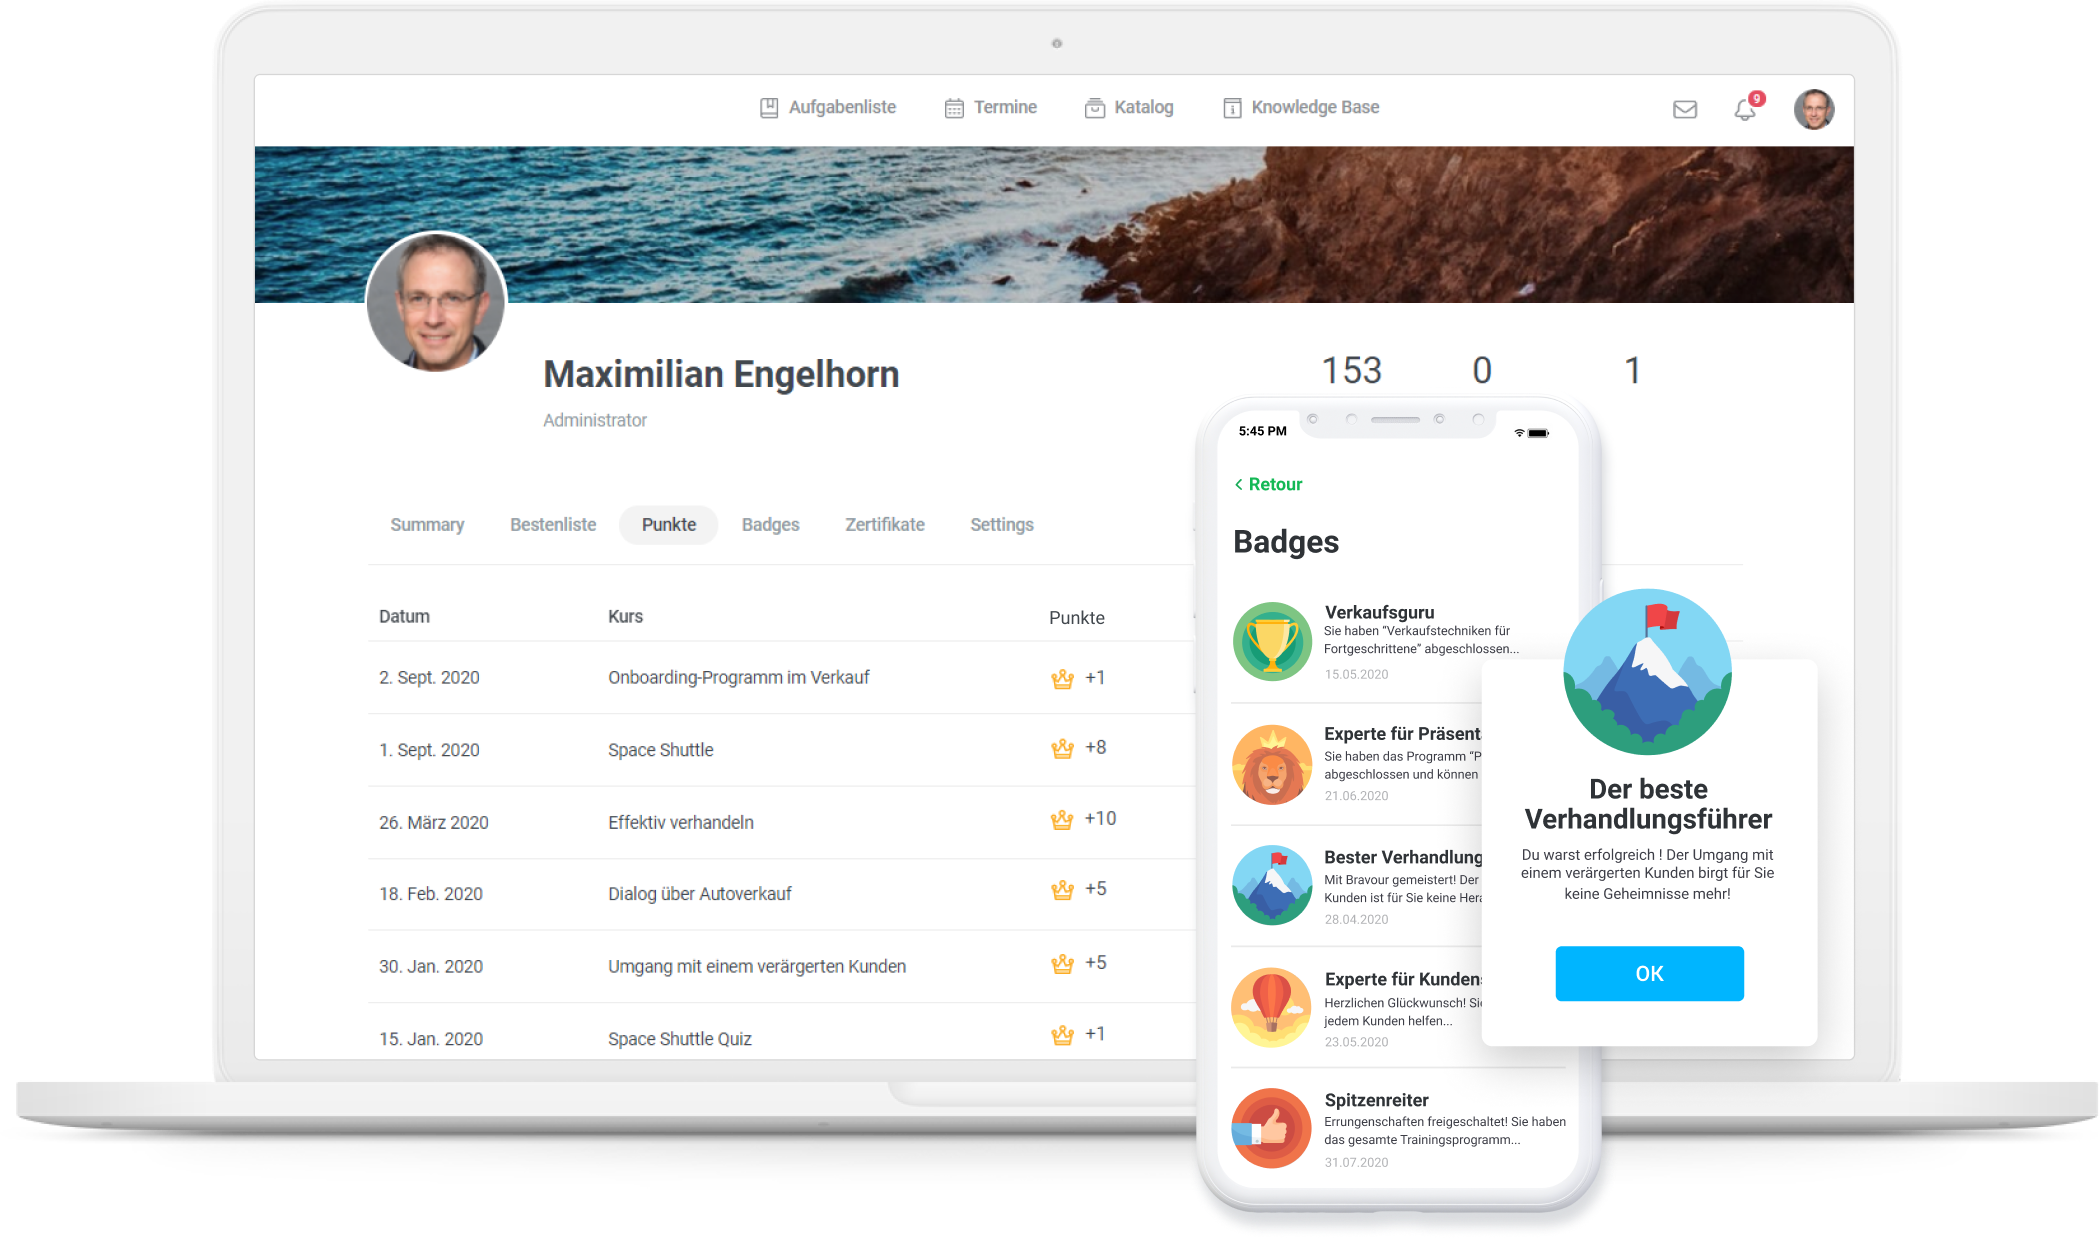The image size is (2100, 1239).
Task: Click the Aufgabenliste navigation icon
Action: pos(768,108)
